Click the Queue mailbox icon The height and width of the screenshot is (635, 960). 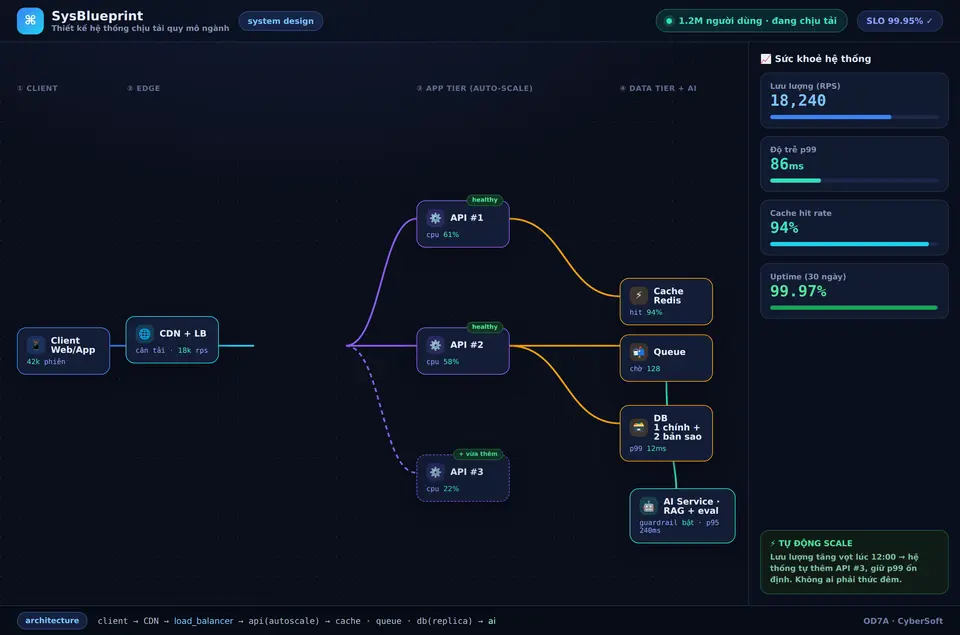click(639, 352)
